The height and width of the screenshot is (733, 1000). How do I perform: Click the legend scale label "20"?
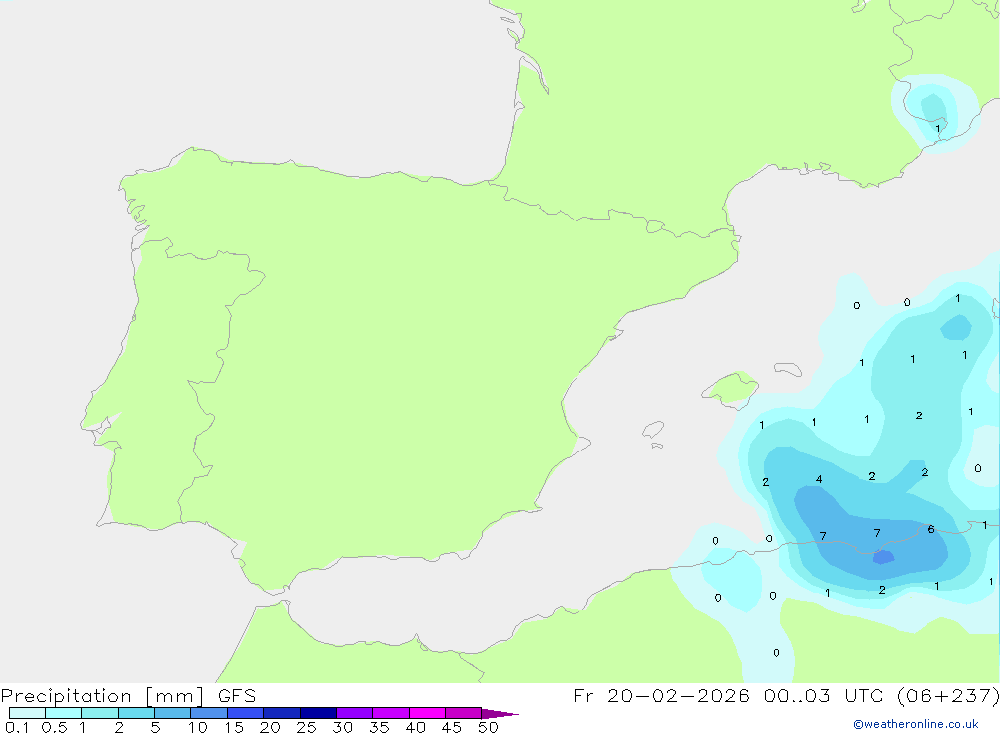270,727
